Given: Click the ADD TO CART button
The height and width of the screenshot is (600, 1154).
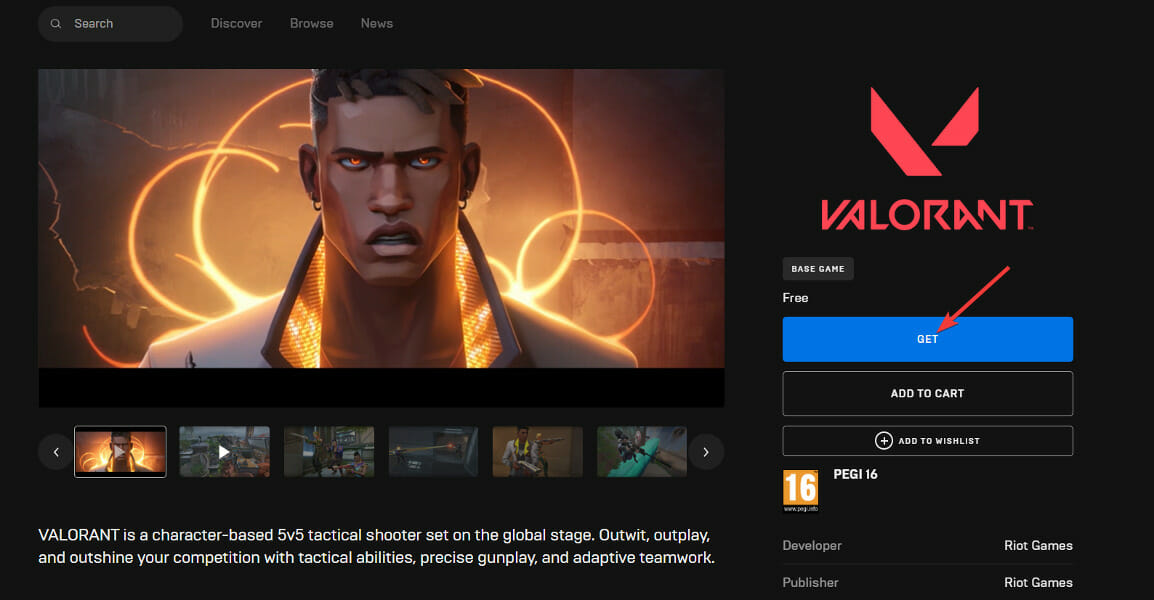Looking at the screenshot, I should (927, 393).
